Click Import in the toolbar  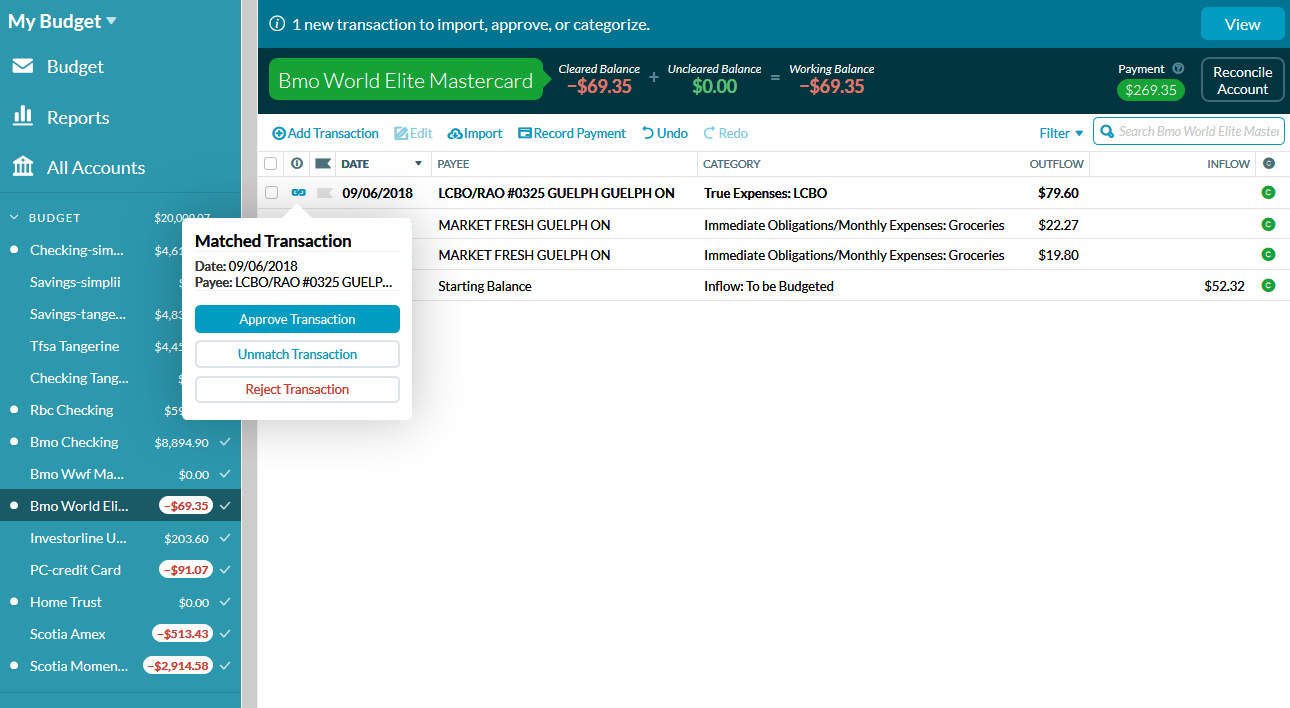click(x=475, y=133)
